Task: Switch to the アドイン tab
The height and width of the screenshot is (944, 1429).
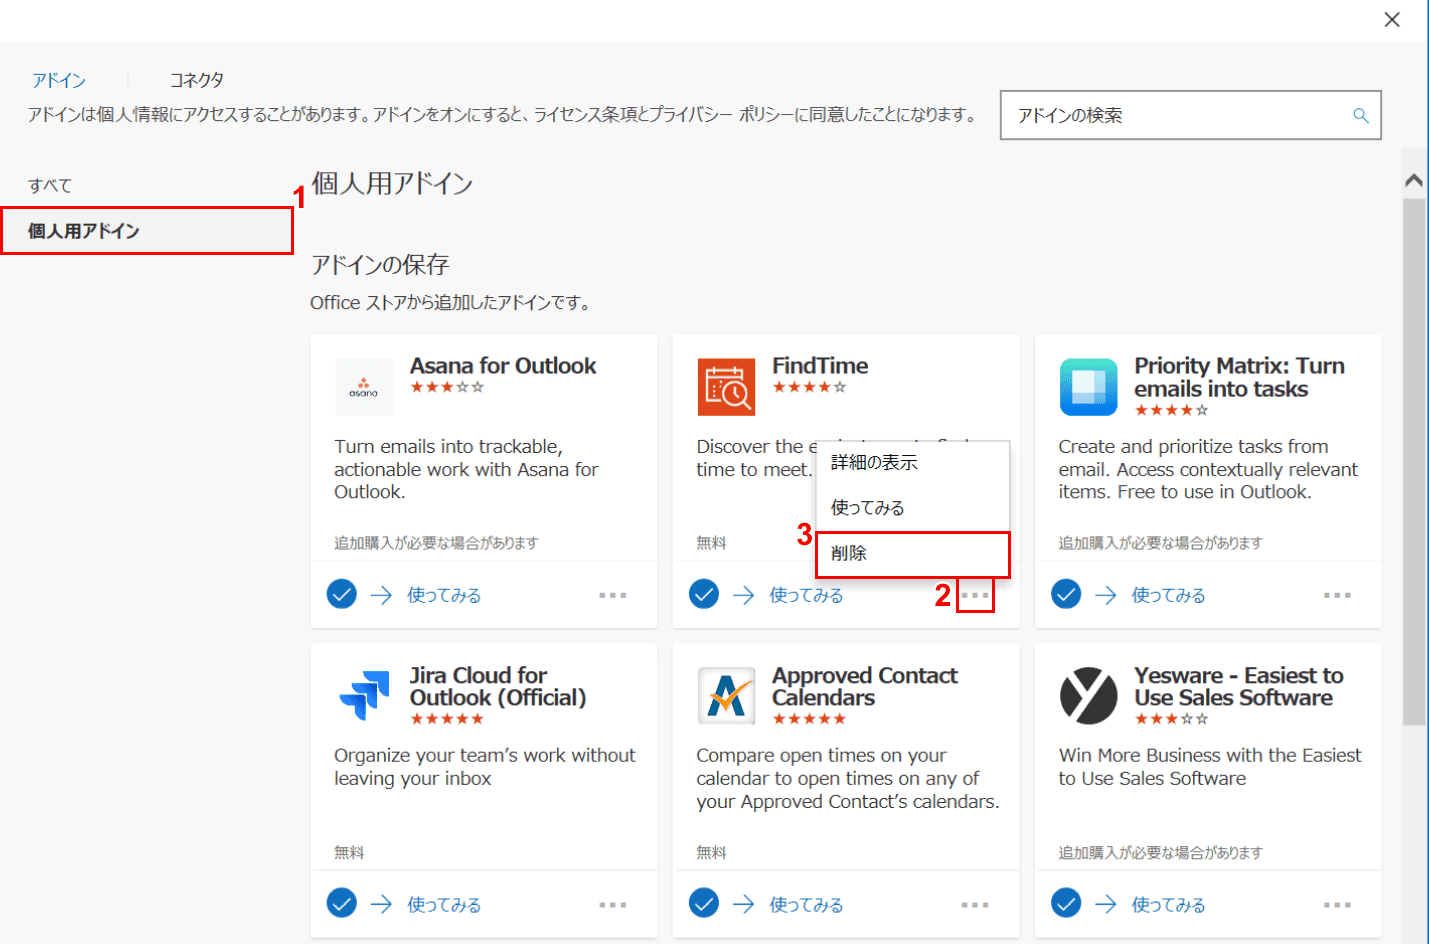Action: pyautogui.click(x=59, y=80)
